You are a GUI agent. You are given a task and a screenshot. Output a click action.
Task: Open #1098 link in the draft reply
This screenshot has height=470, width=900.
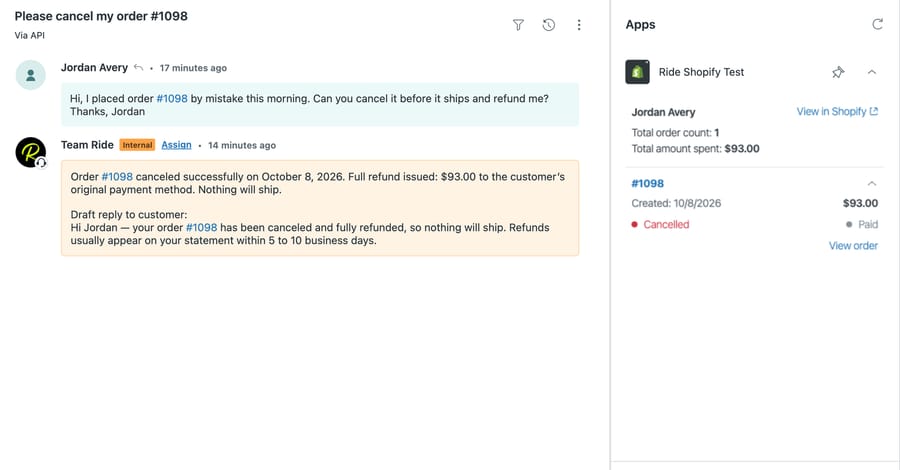point(201,227)
